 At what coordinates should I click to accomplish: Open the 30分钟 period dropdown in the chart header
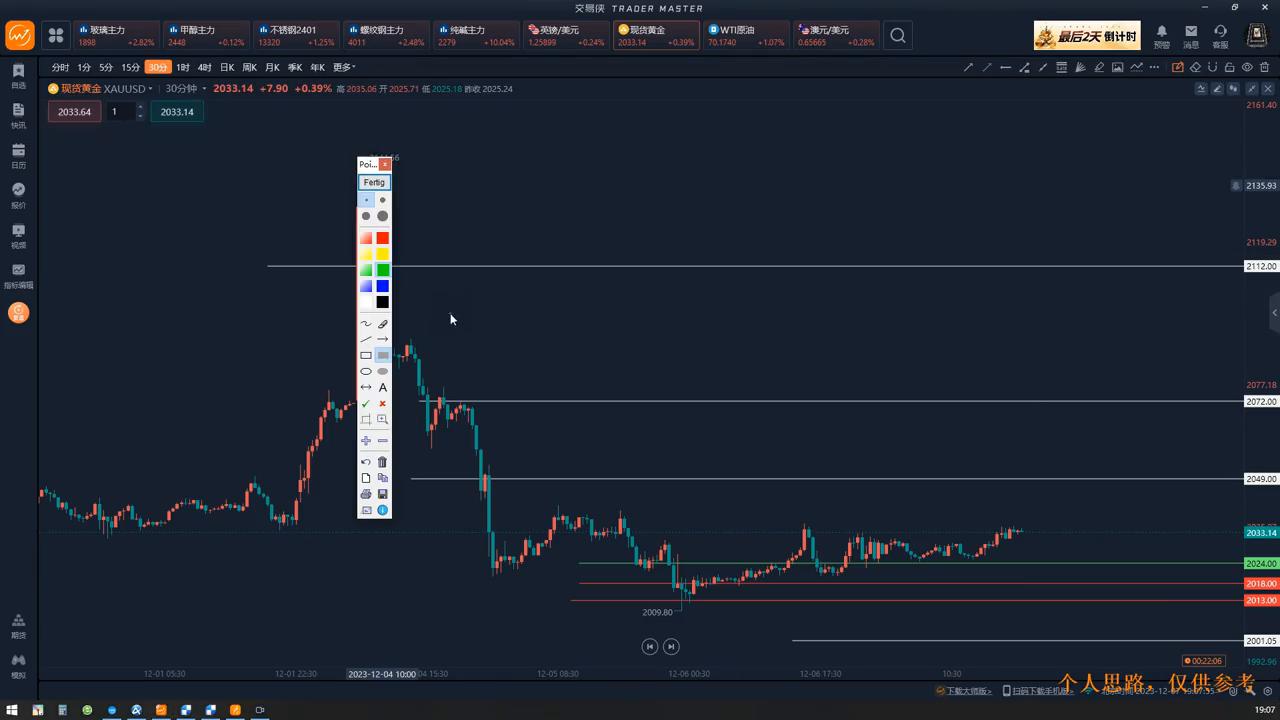point(185,88)
